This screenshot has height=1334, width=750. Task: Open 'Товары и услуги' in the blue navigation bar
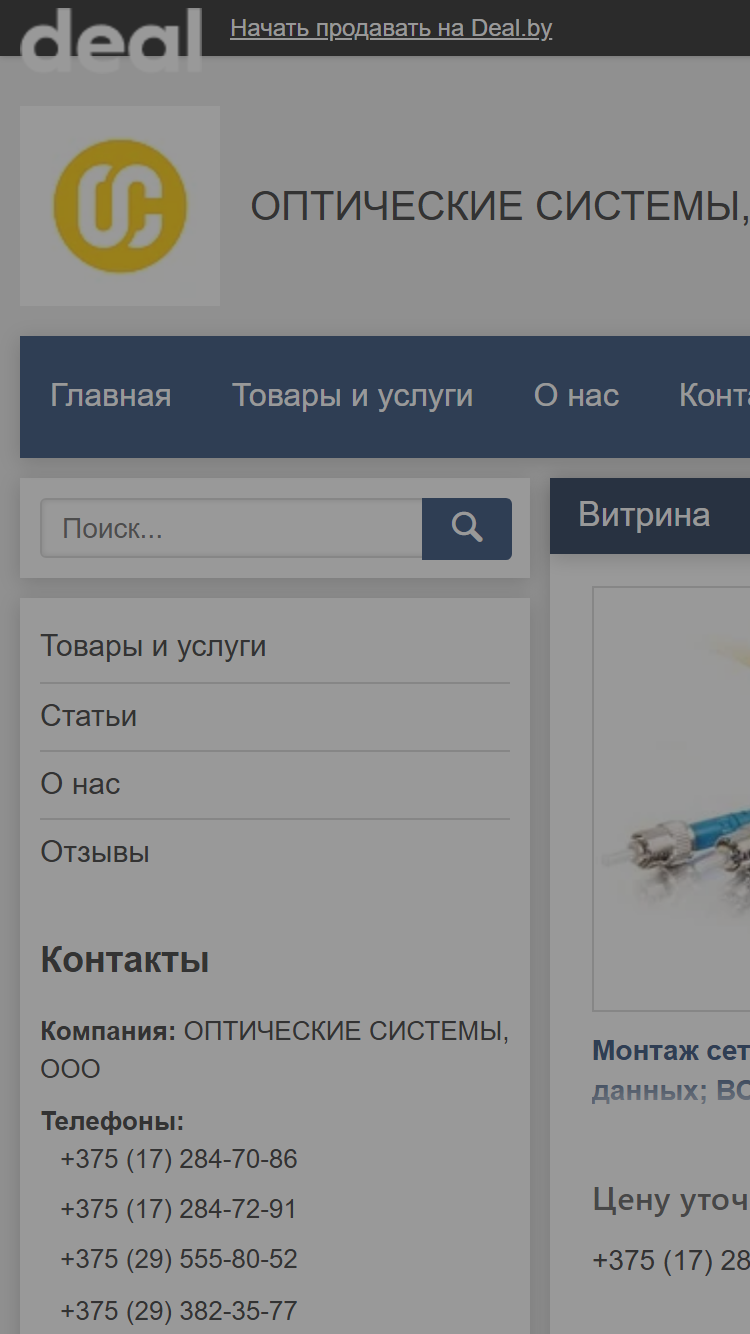[353, 396]
